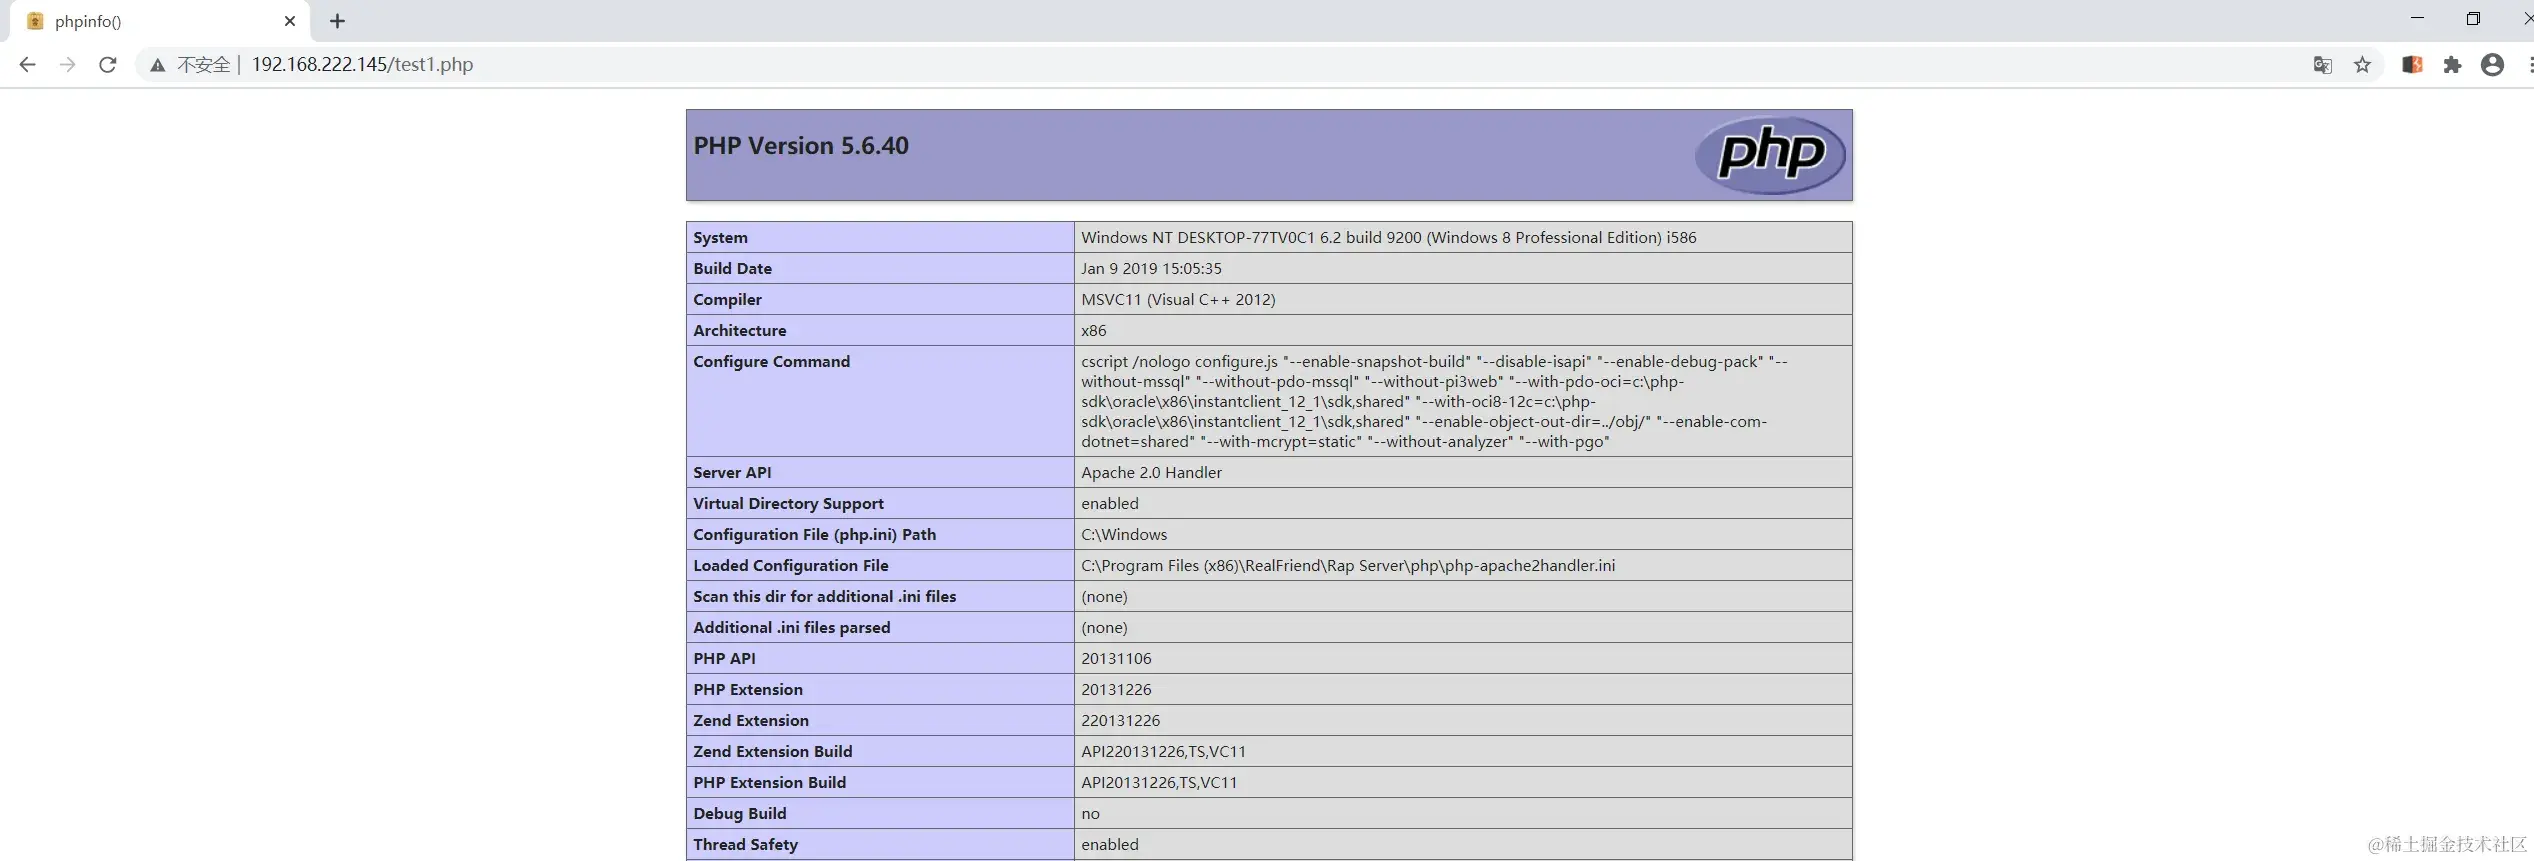Image resolution: width=2534 pixels, height=861 pixels.
Task: Select (none) value for Additional .ini files parsed
Action: pos(1104,628)
